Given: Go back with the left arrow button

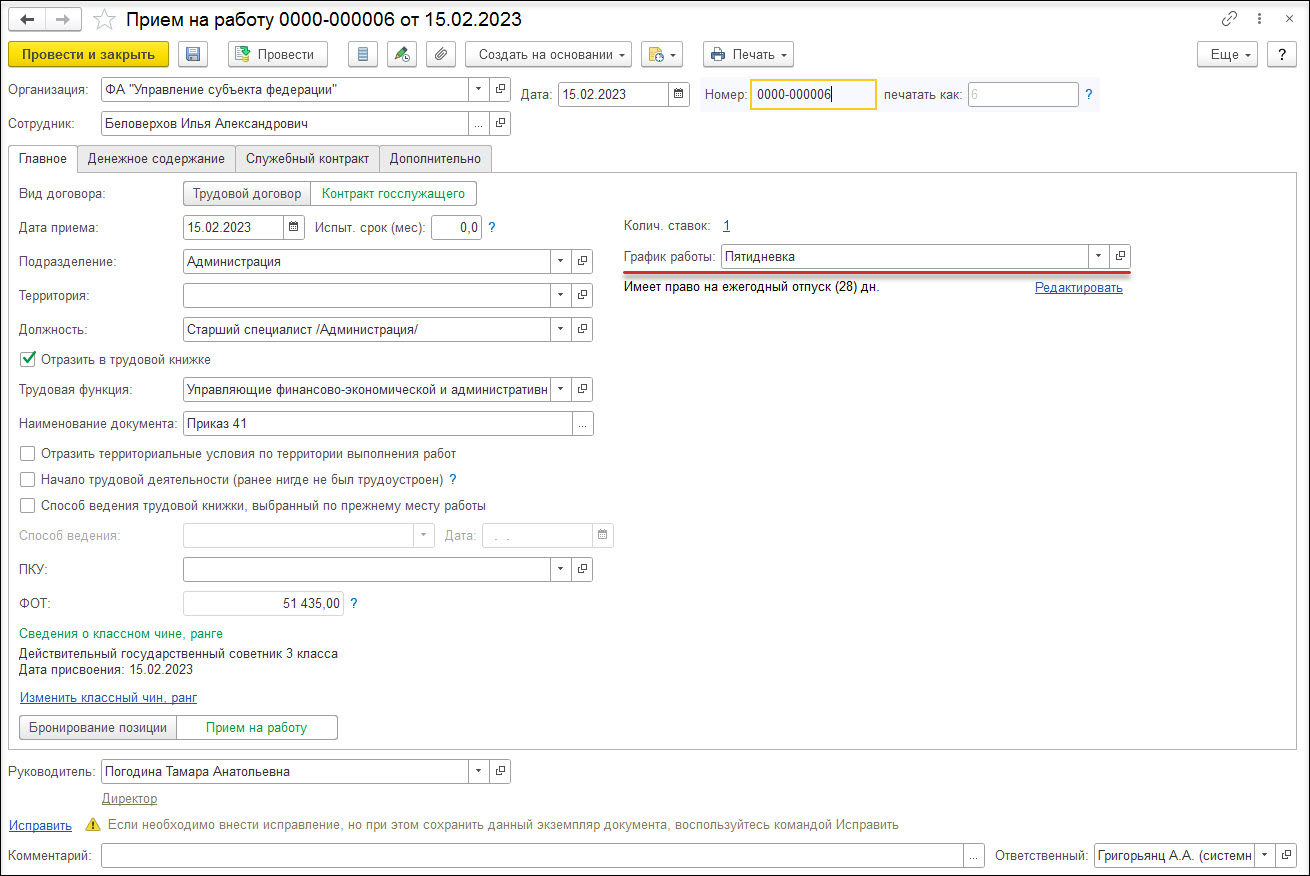Looking at the screenshot, I should [x=27, y=19].
